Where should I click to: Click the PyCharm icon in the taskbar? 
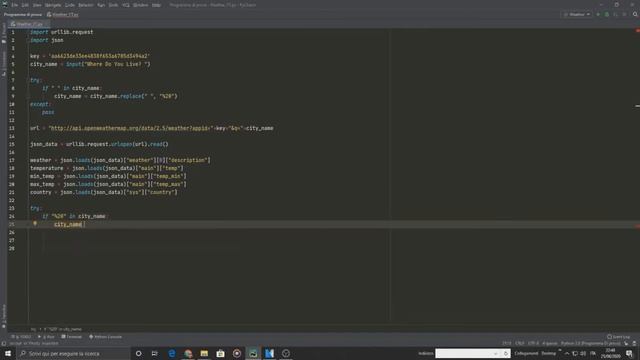tap(253, 353)
